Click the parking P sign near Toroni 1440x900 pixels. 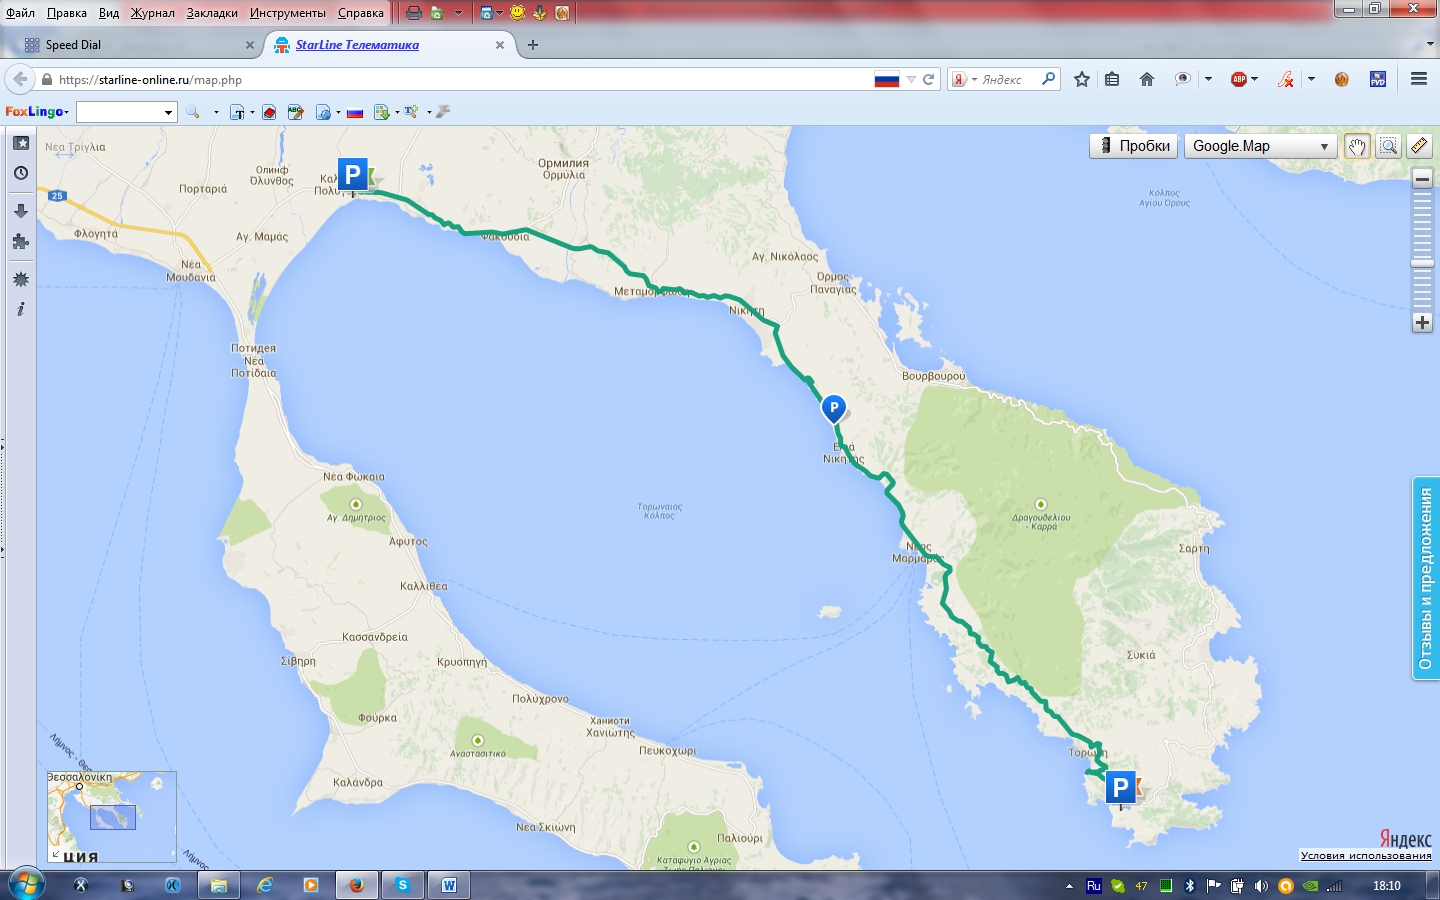point(1120,788)
